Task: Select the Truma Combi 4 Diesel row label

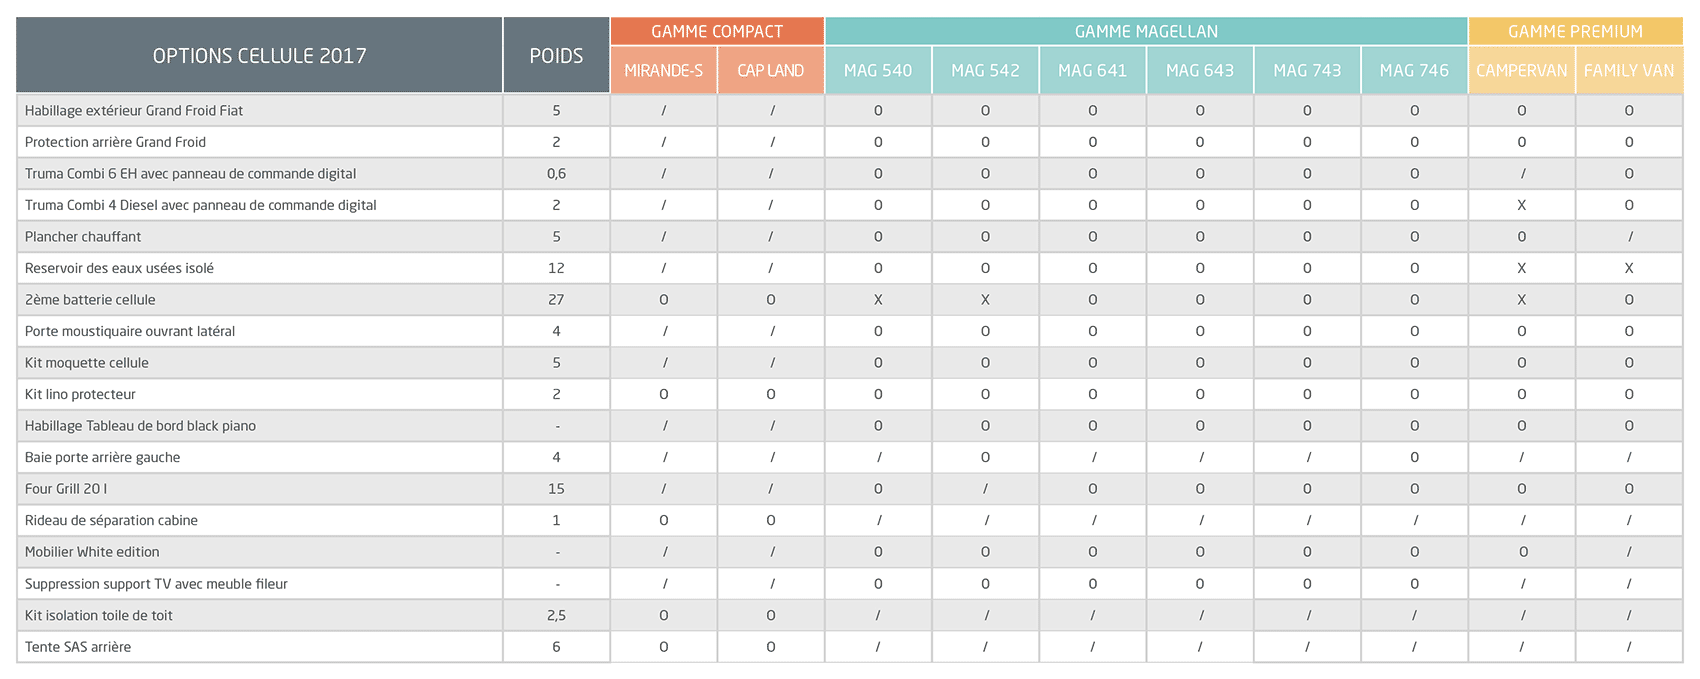Action: point(201,205)
